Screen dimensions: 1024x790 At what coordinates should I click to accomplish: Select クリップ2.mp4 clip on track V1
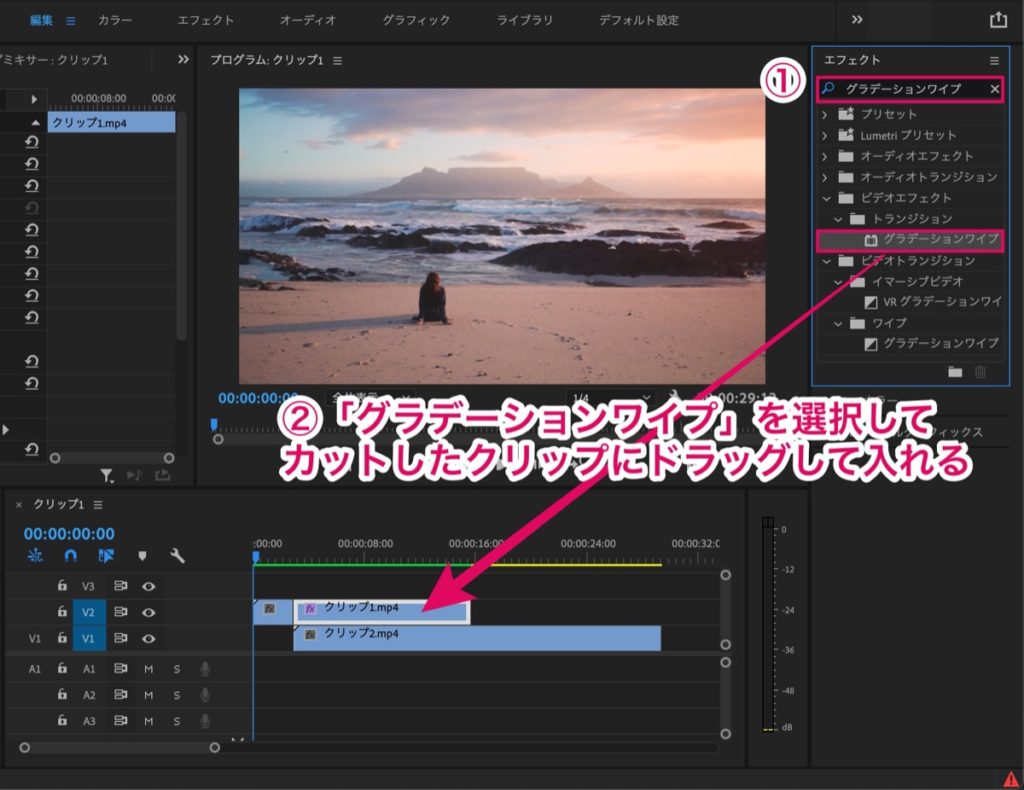[477, 638]
